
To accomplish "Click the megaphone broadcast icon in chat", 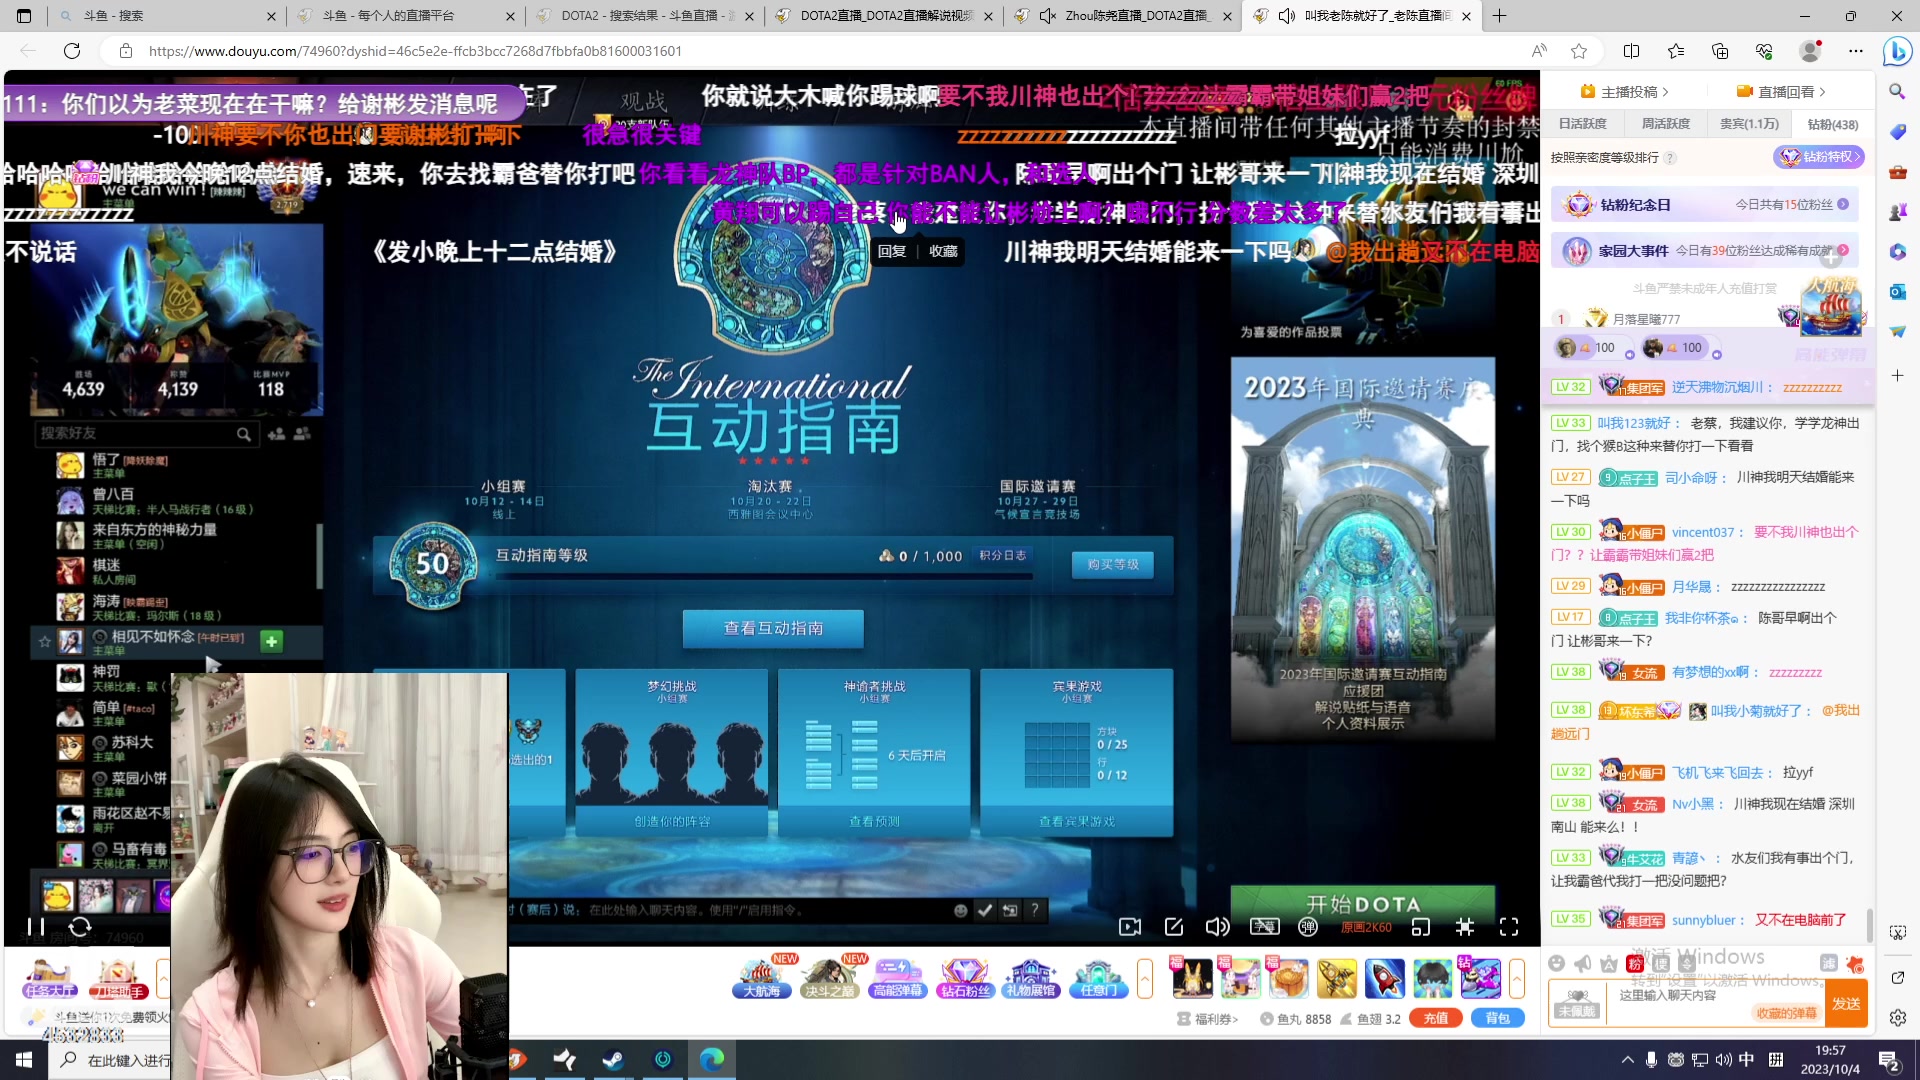I will (1582, 963).
